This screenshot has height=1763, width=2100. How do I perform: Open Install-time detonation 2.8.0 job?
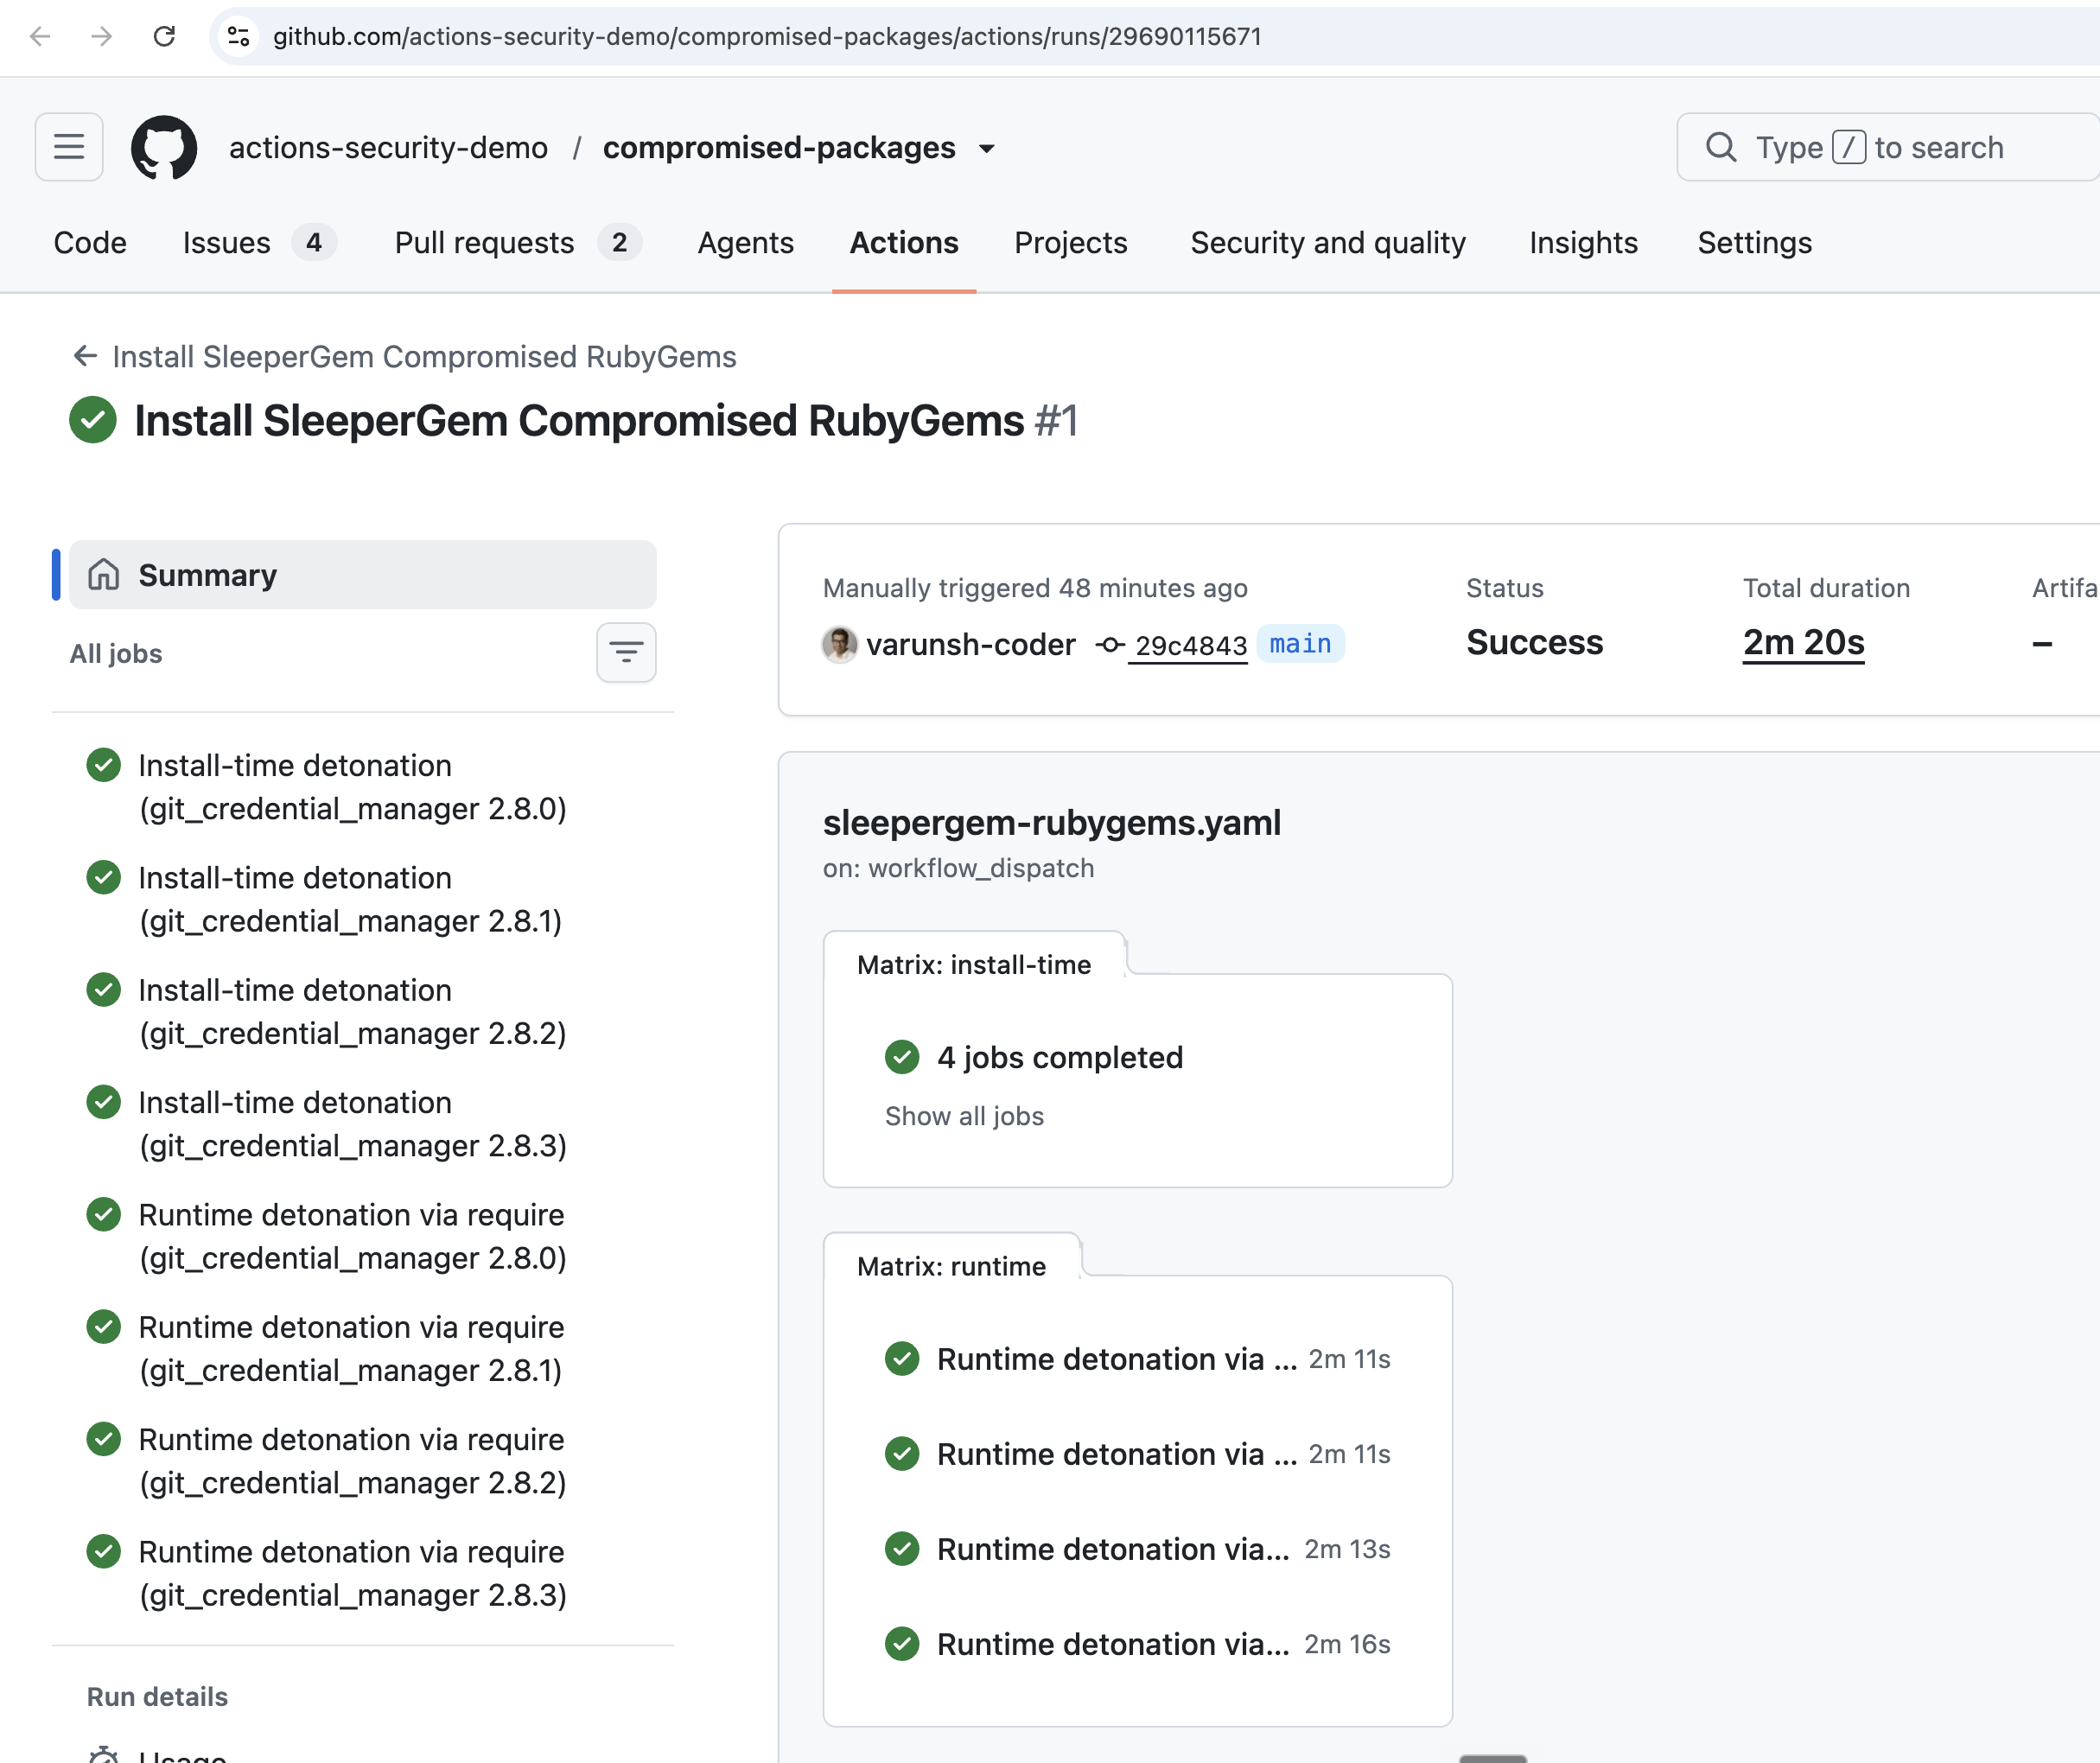353,787
